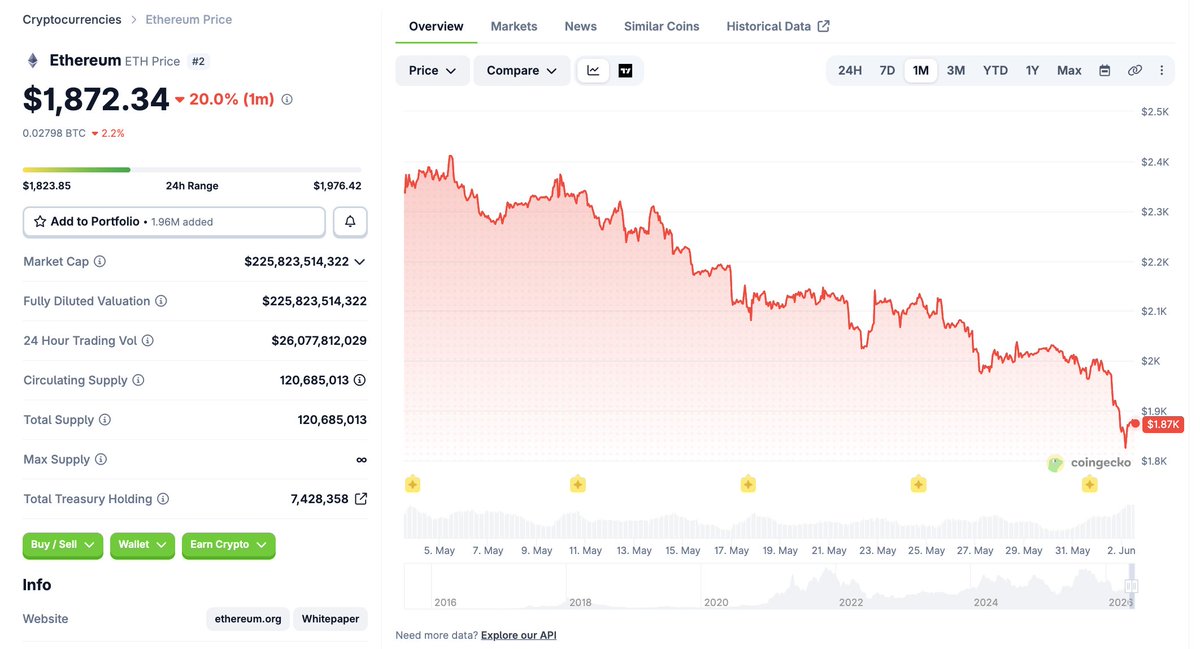1200x649 pixels.
Task: Click the yellow event marker near 31. May
Action: click(x=1089, y=484)
